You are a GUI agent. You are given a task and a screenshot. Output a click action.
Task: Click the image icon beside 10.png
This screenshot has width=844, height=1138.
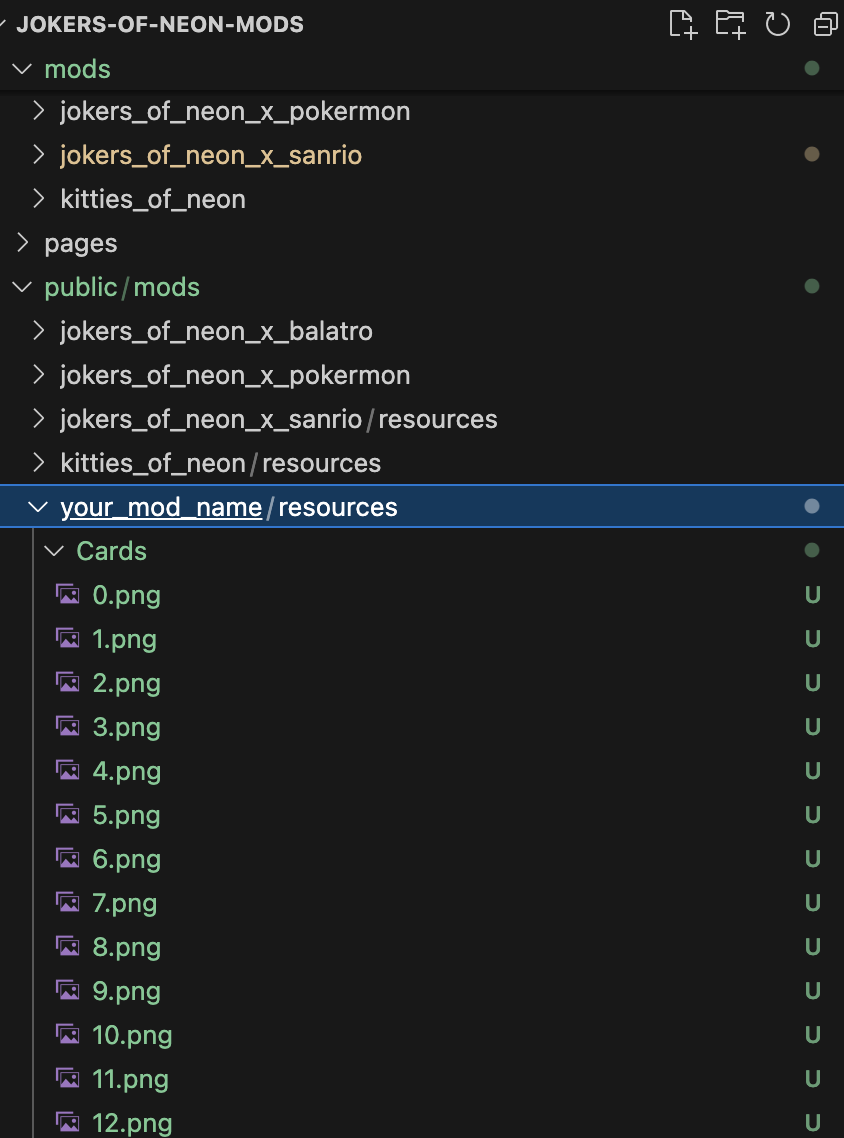pos(68,1034)
